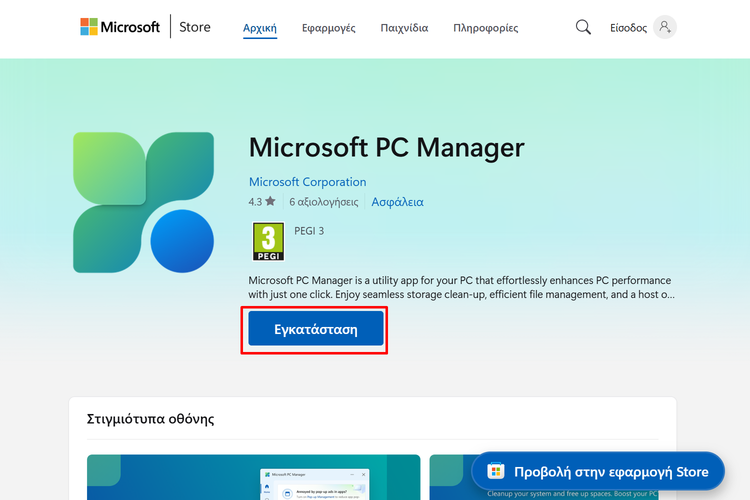Open the Store home link
This screenshot has height=500, width=750.
pos(195,27)
